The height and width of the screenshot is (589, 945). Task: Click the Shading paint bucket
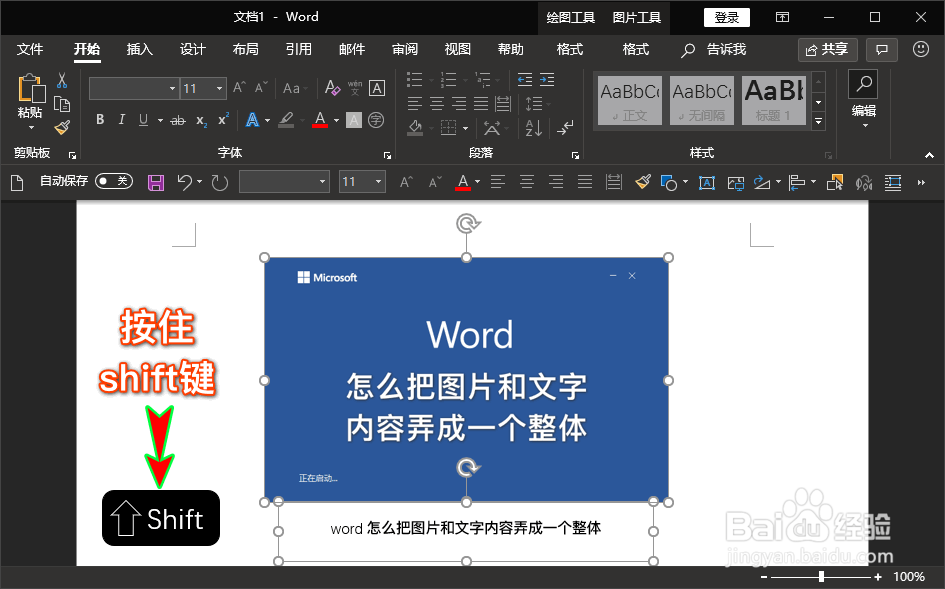click(x=415, y=127)
